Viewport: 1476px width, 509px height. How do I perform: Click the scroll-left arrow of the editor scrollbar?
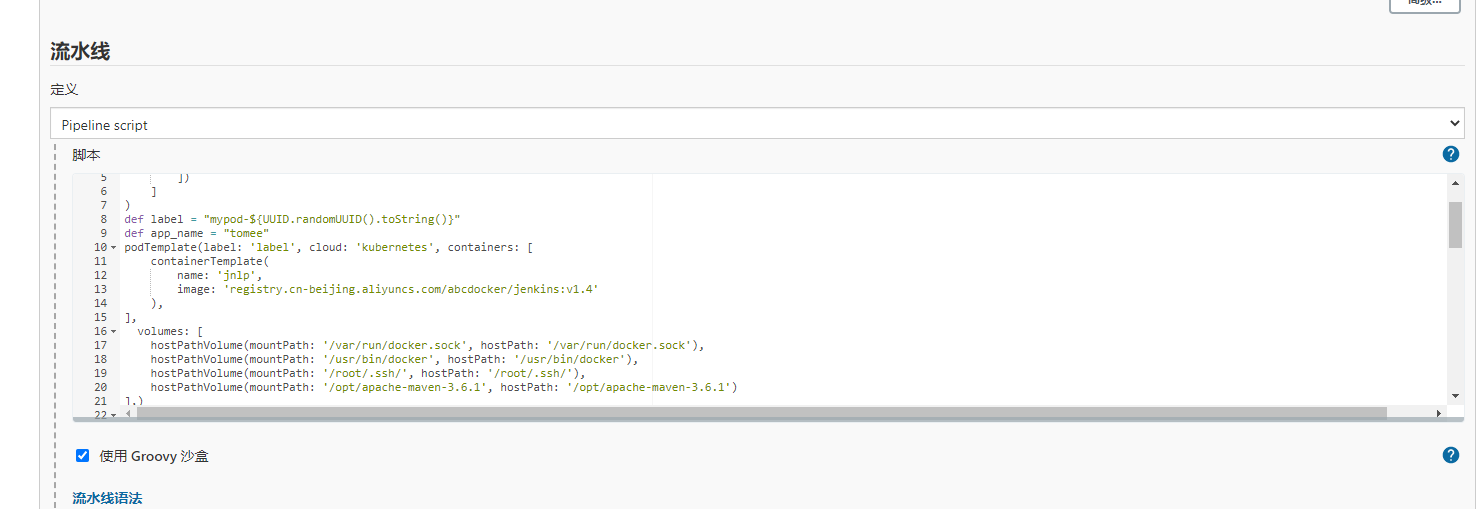(128, 413)
